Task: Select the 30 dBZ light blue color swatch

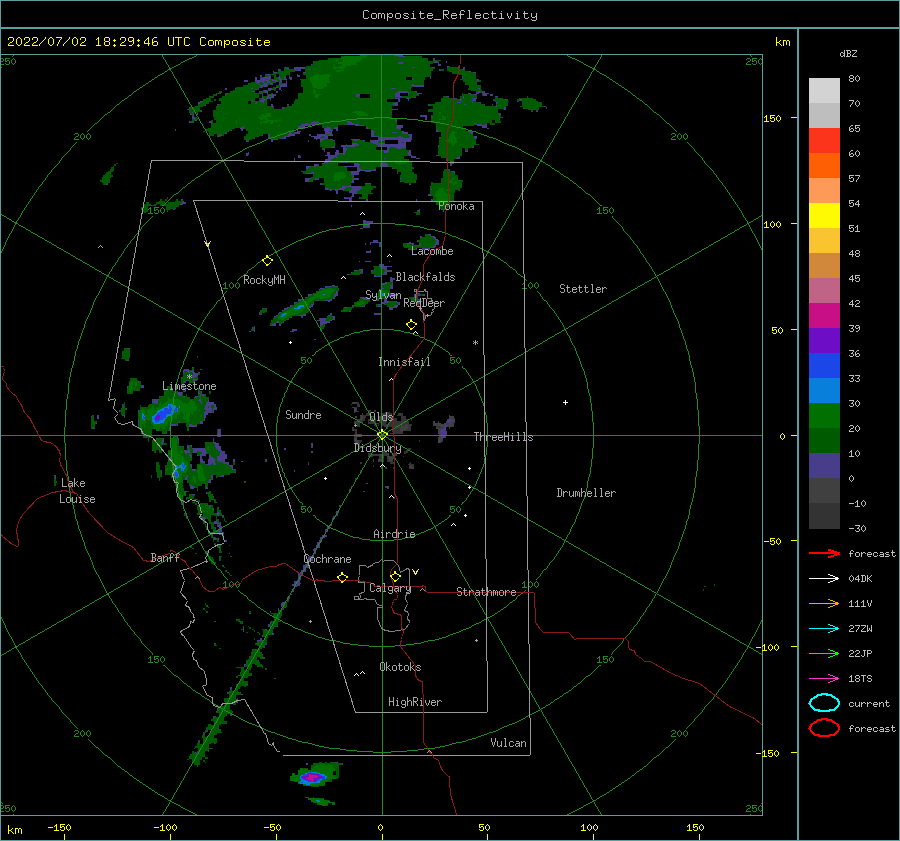Action: point(824,391)
